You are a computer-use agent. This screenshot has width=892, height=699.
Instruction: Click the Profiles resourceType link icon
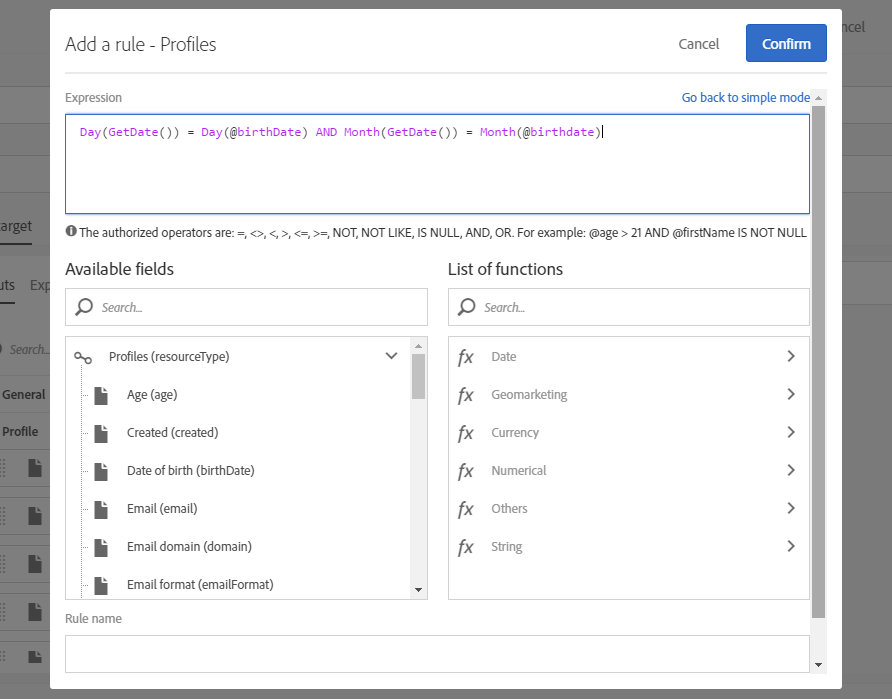click(x=83, y=357)
